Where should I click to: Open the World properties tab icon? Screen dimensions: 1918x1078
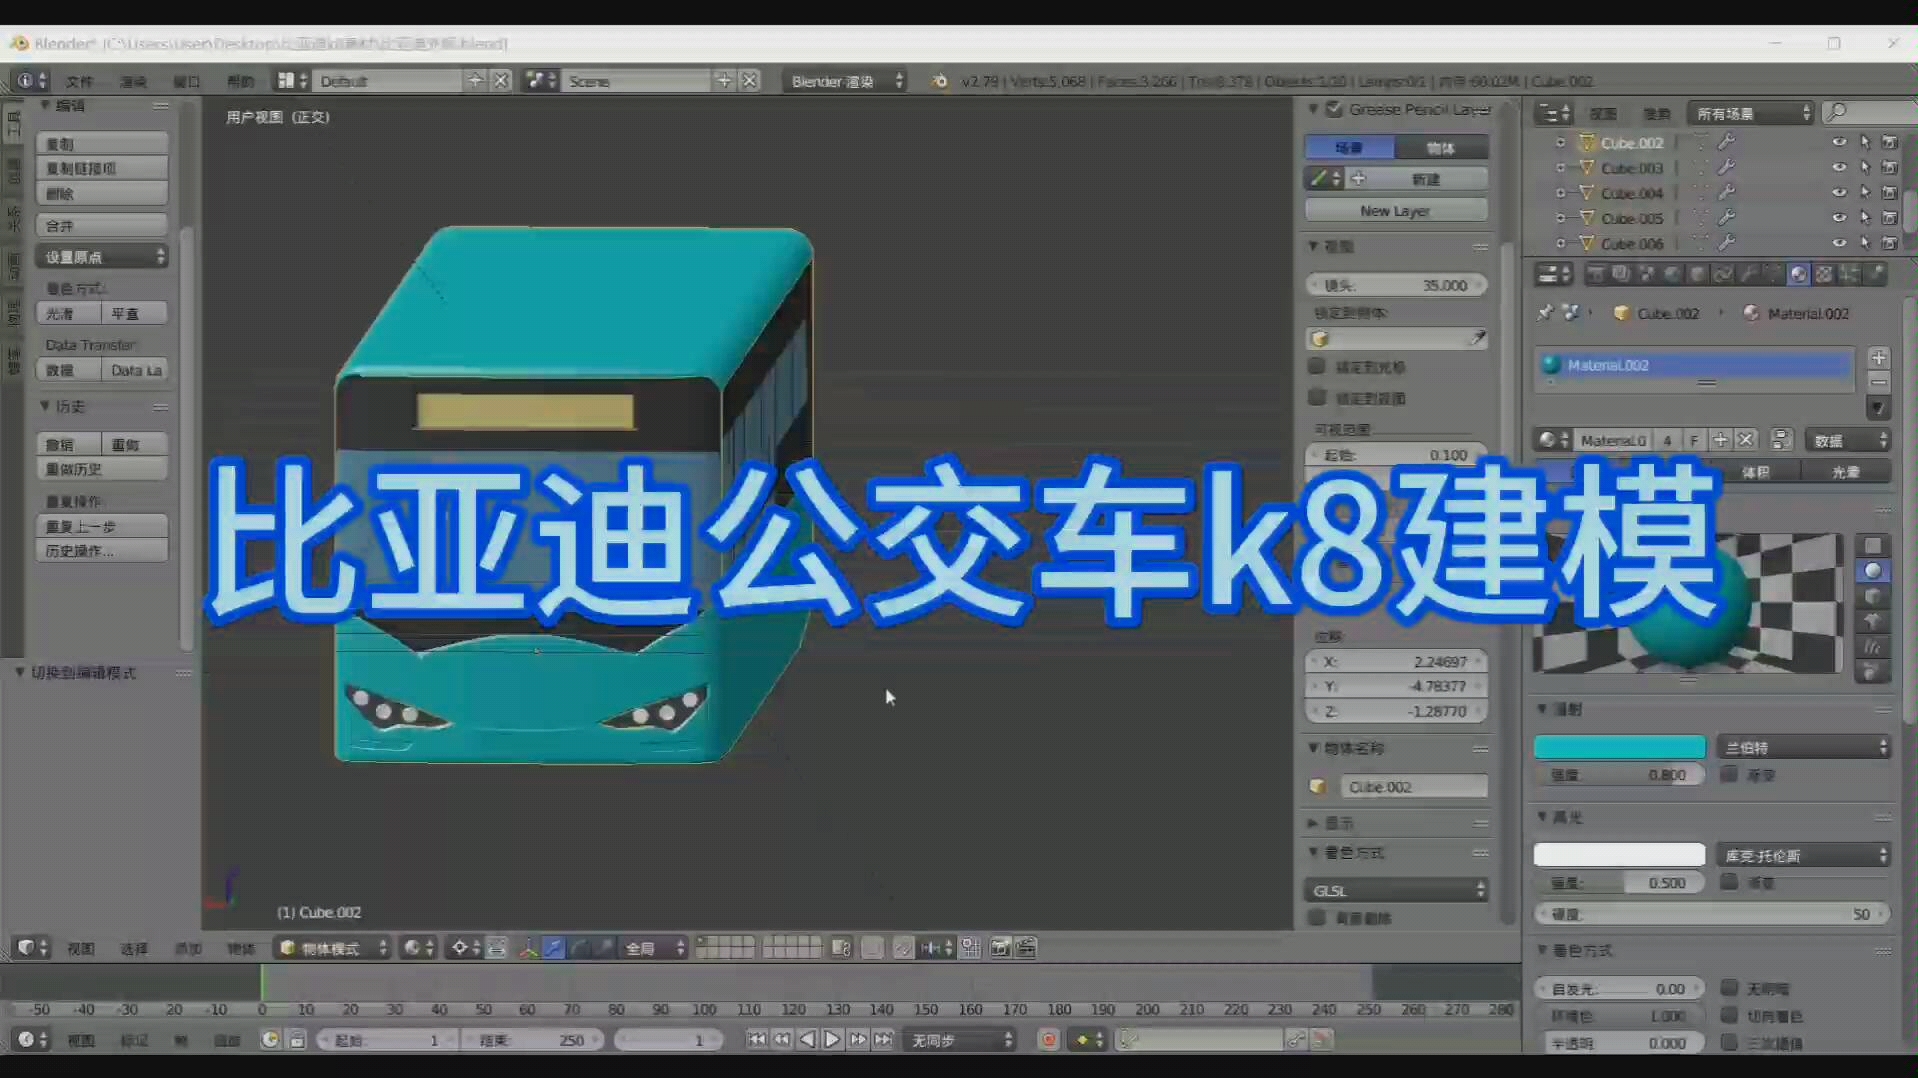1672,274
